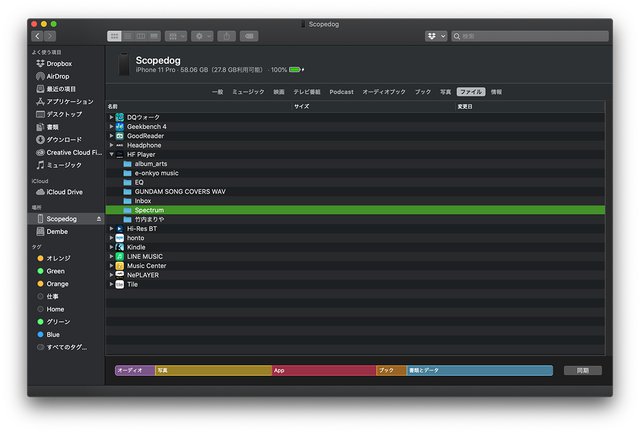Open AirDrop in the sidebar
The width and height of the screenshot is (640, 433).
click(x=58, y=76)
